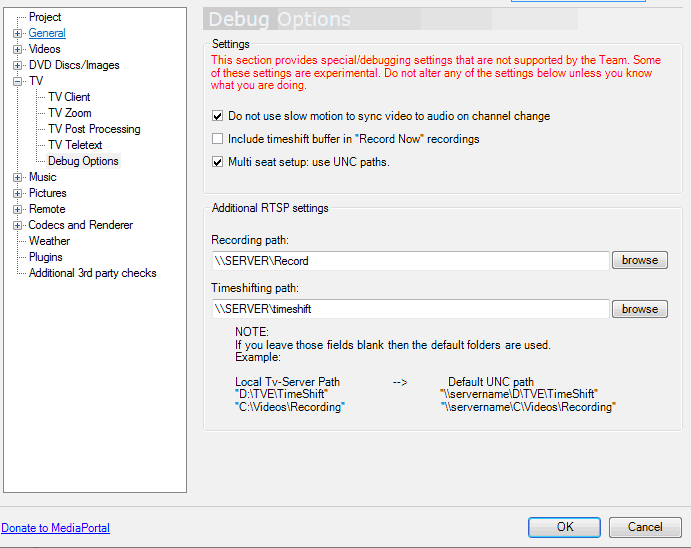The height and width of the screenshot is (548, 691).
Task: Uncheck Multi seat setup UNC paths
Action: (x=218, y=162)
